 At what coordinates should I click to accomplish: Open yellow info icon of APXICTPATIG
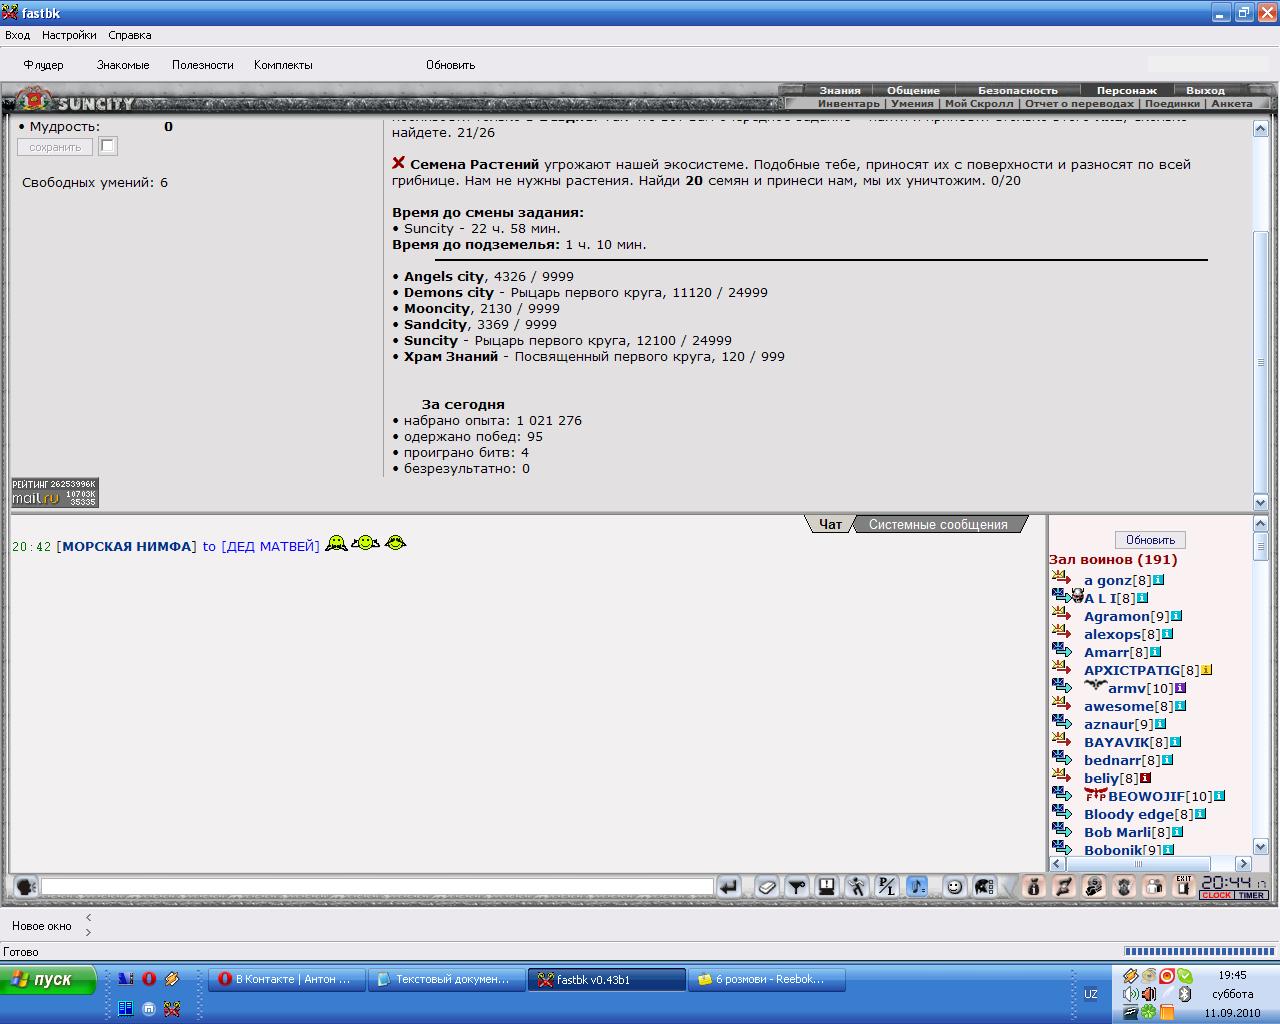click(x=1207, y=670)
